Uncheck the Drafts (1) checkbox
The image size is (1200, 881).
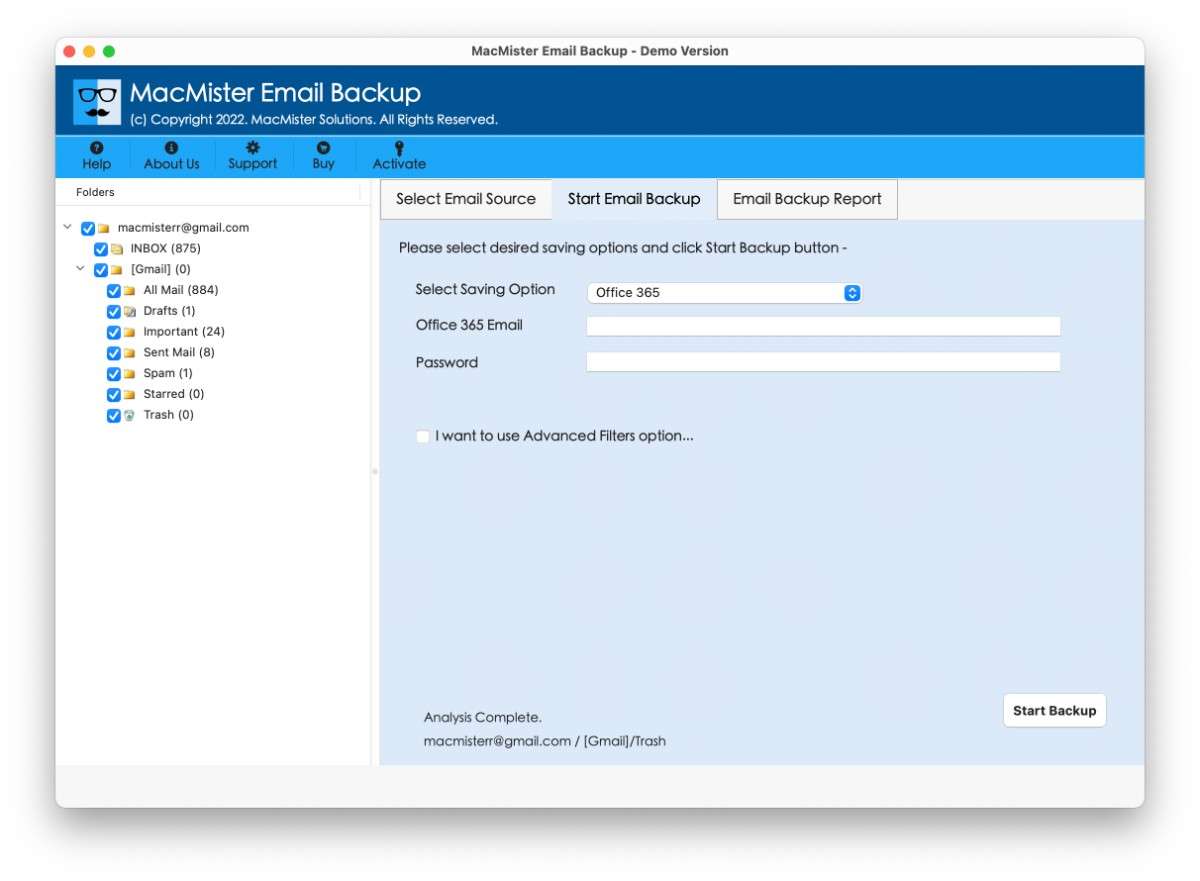[114, 312]
